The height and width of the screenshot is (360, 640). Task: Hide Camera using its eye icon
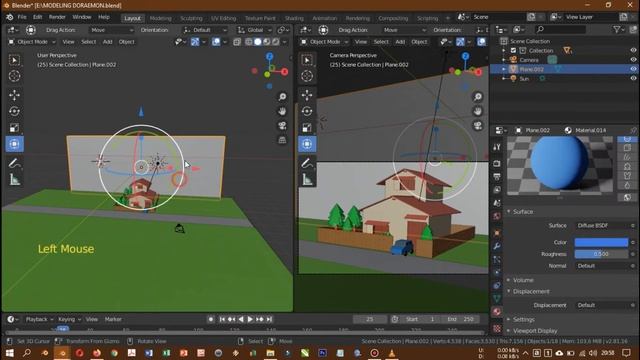click(x=633, y=60)
